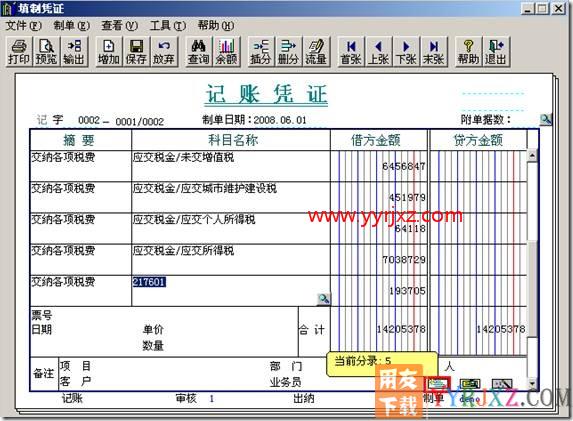Open the 帮助(H) menu
This screenshot has width=573, height=421.
click(216, 26)
